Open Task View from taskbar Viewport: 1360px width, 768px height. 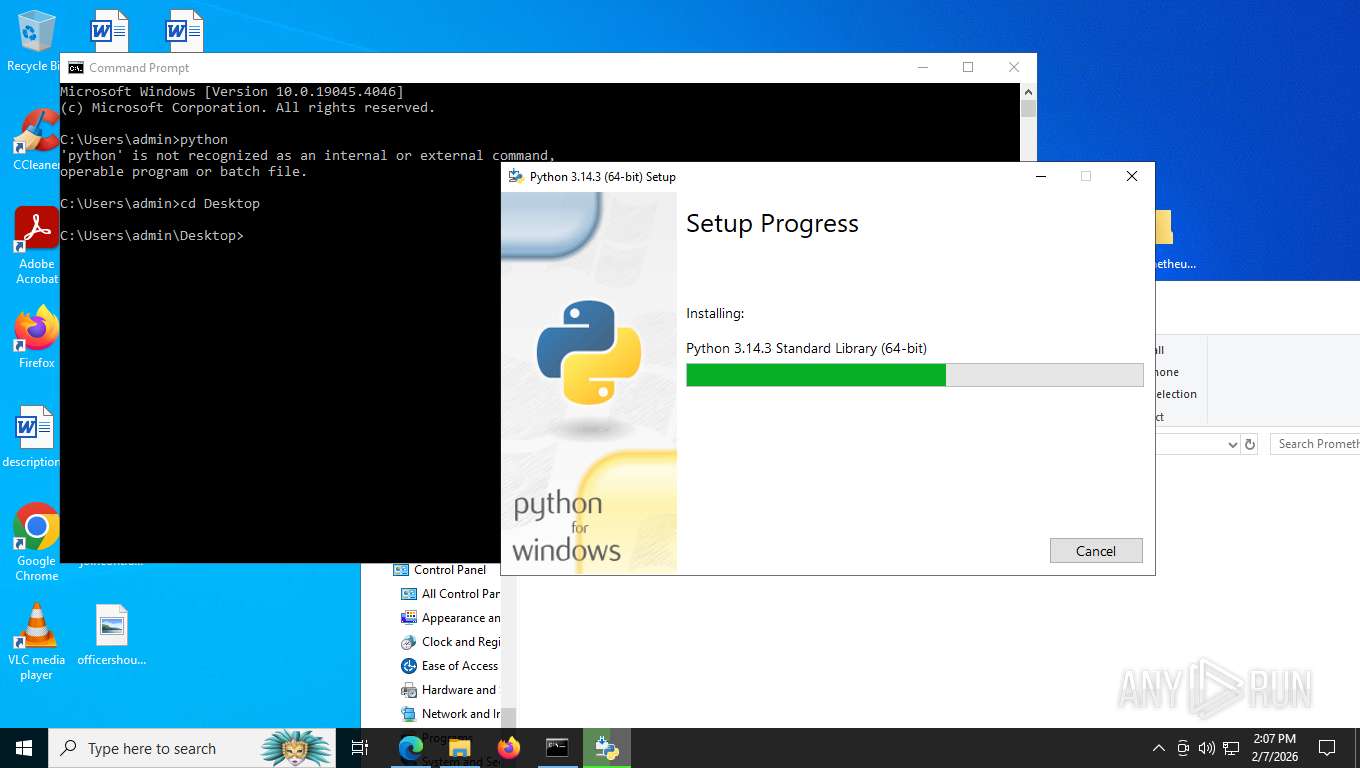pyautogui.click(x=360, y=748)
